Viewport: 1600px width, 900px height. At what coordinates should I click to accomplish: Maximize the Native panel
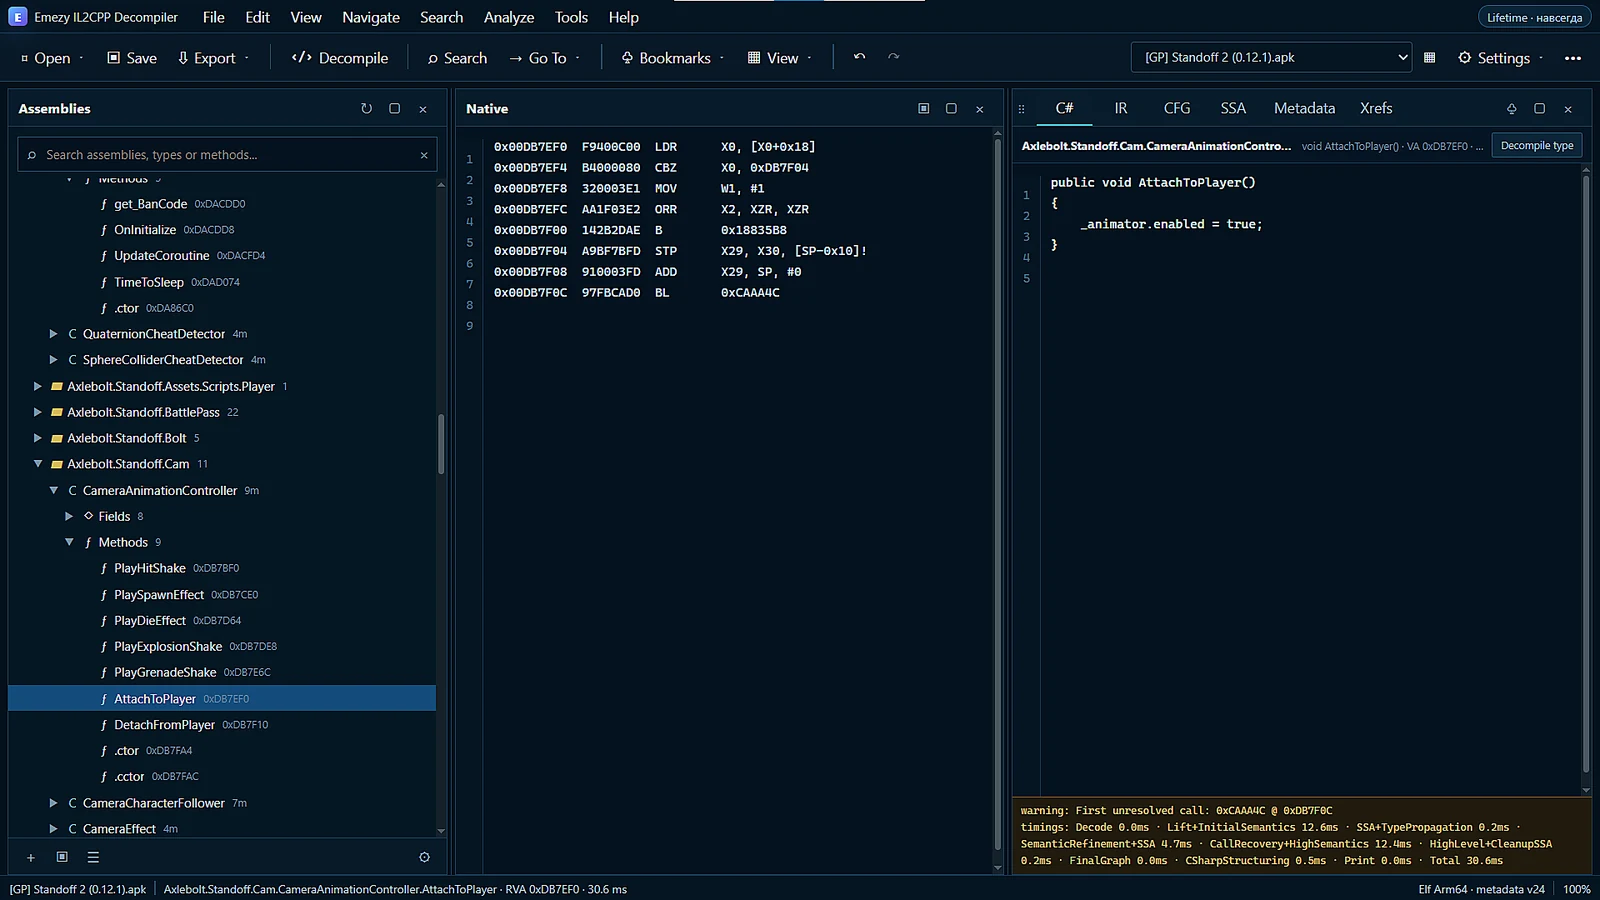(951, 109)
